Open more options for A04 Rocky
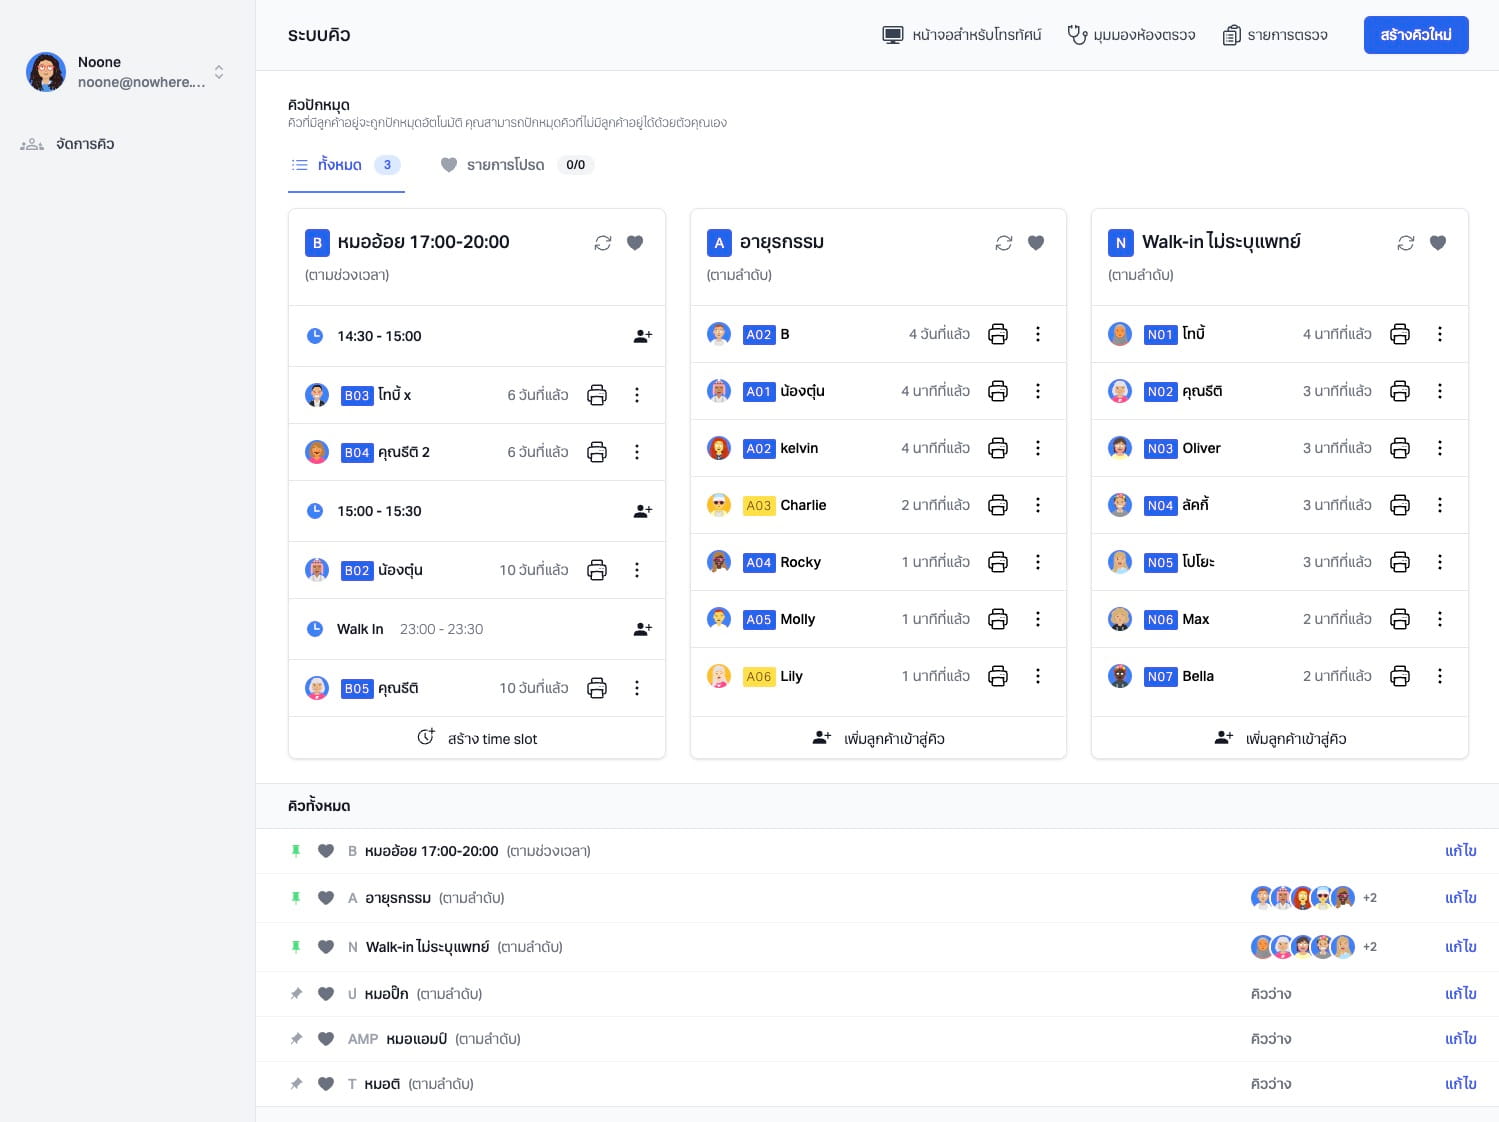The height and width of the screenshot is (1122, 1499). [1037, 562]
